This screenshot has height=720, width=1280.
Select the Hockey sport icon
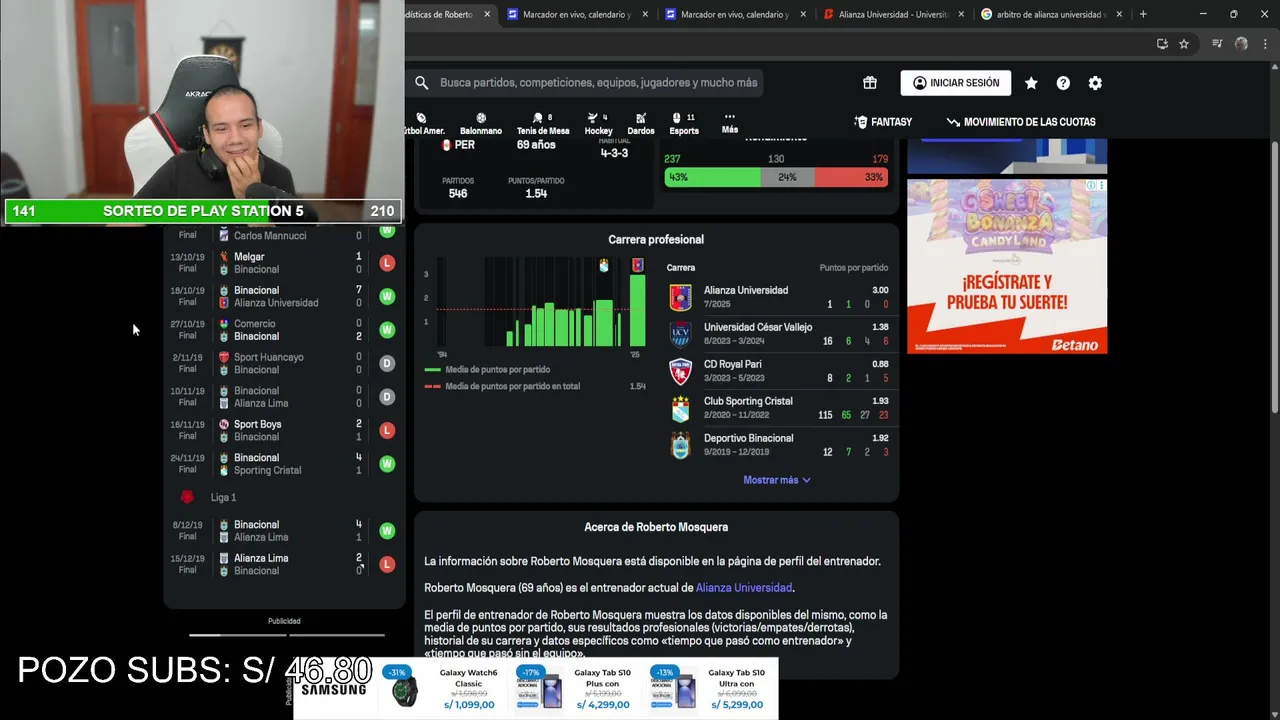coord(598,124)
